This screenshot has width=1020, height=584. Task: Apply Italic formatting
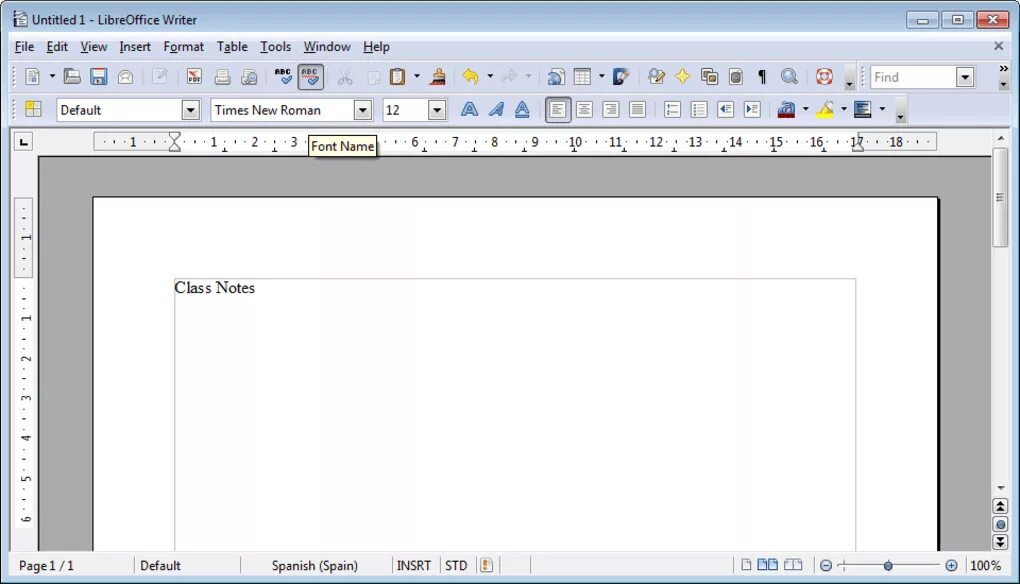tap(496, 110)
